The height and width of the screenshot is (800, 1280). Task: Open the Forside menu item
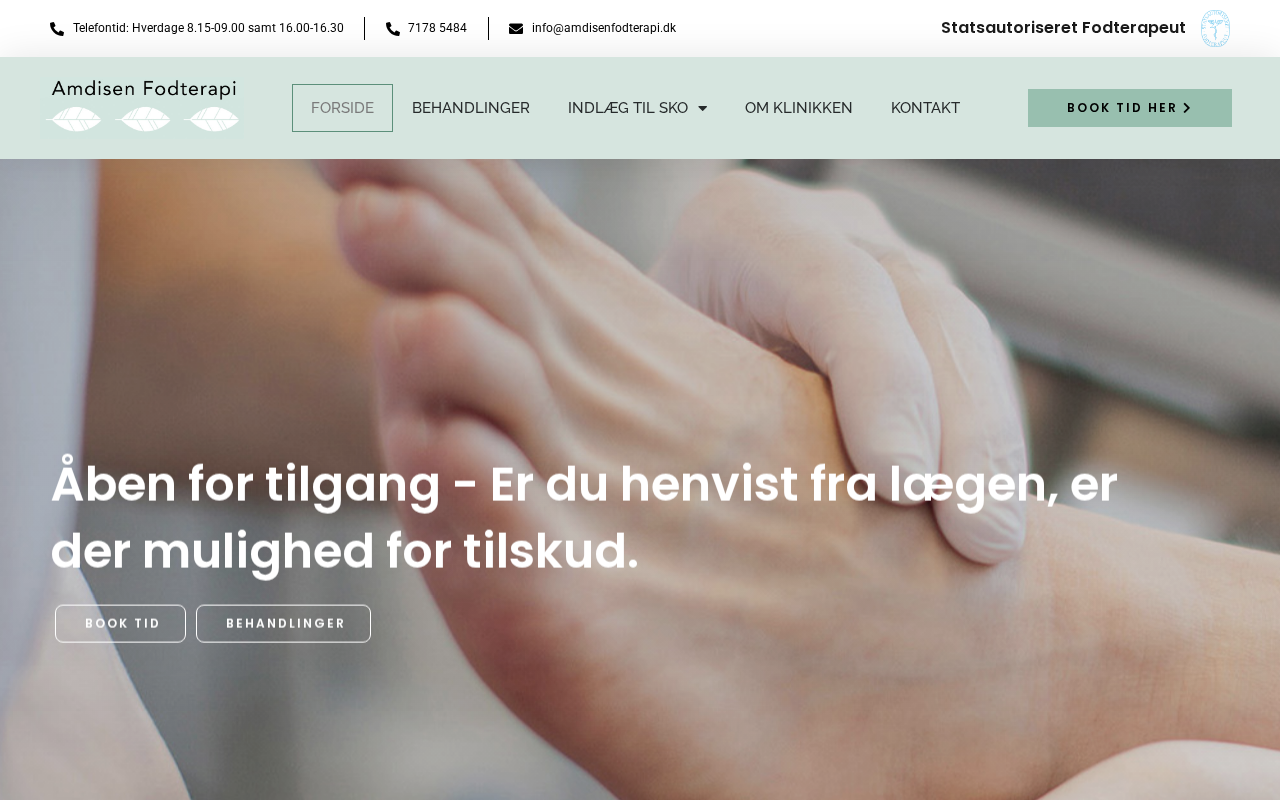pyautogui.click(x=342, y=108)
